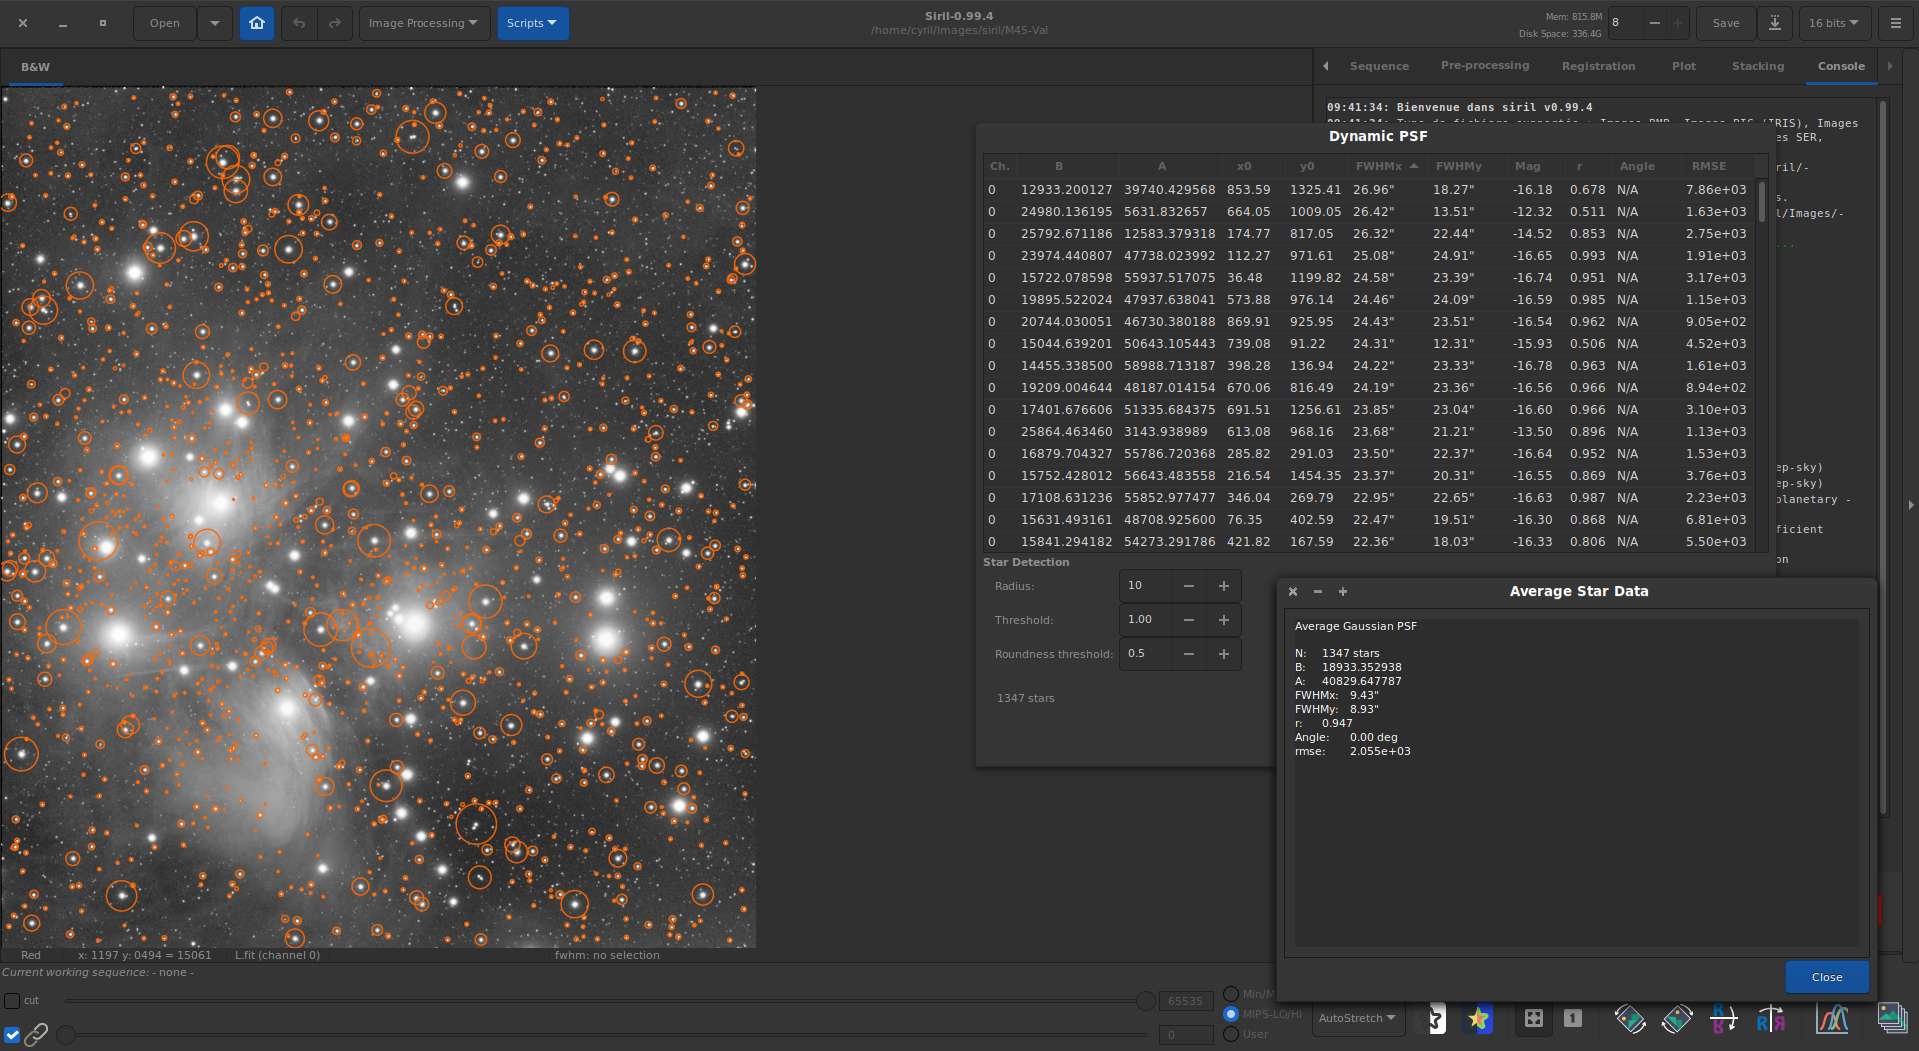This screenshot has width=1919, height=1051.
Task: Expand the Scripts dropdown menu
Action: click(x=532, y=23)
